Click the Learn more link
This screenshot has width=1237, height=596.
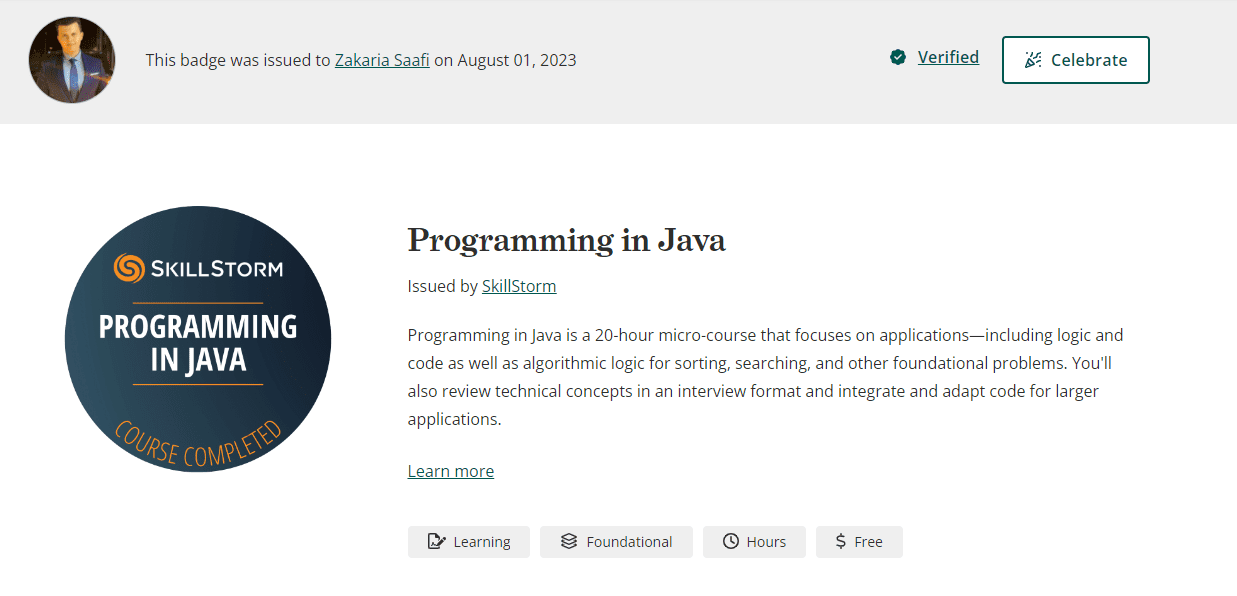pos(451,471)
